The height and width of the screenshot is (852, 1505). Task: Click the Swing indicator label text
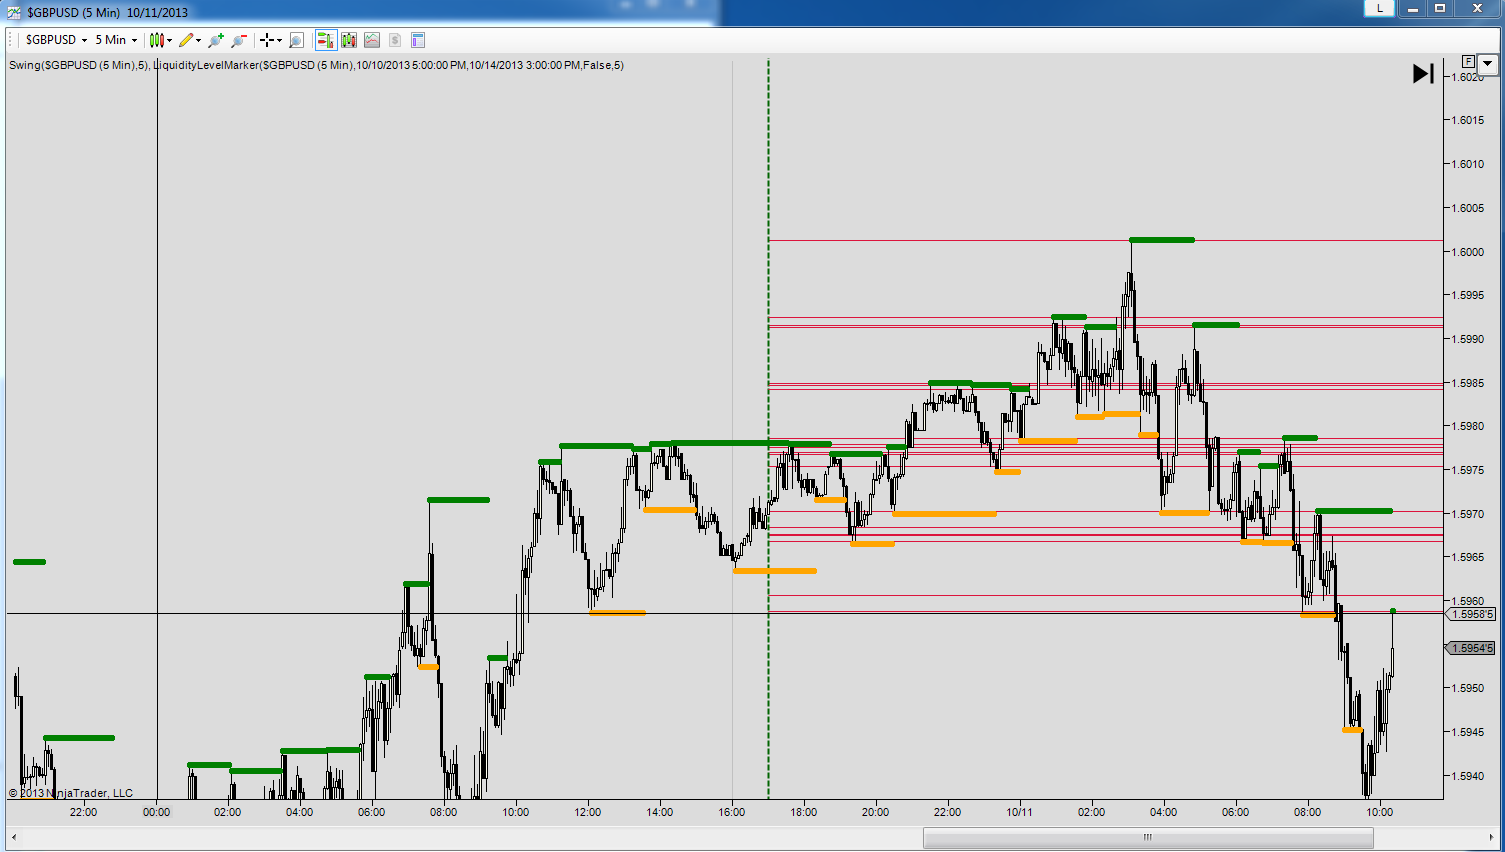pyautogui.click(x=79, y=65)
